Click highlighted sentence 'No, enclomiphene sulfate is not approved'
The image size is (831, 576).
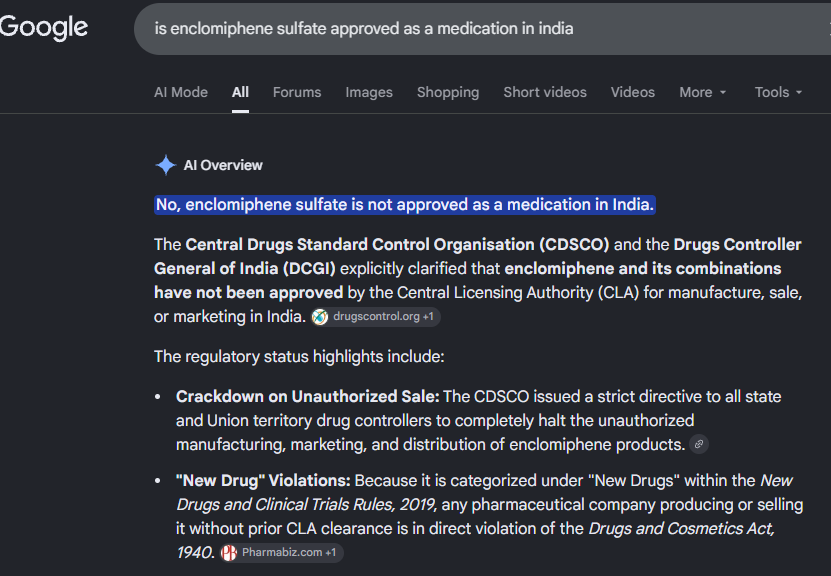405,205
